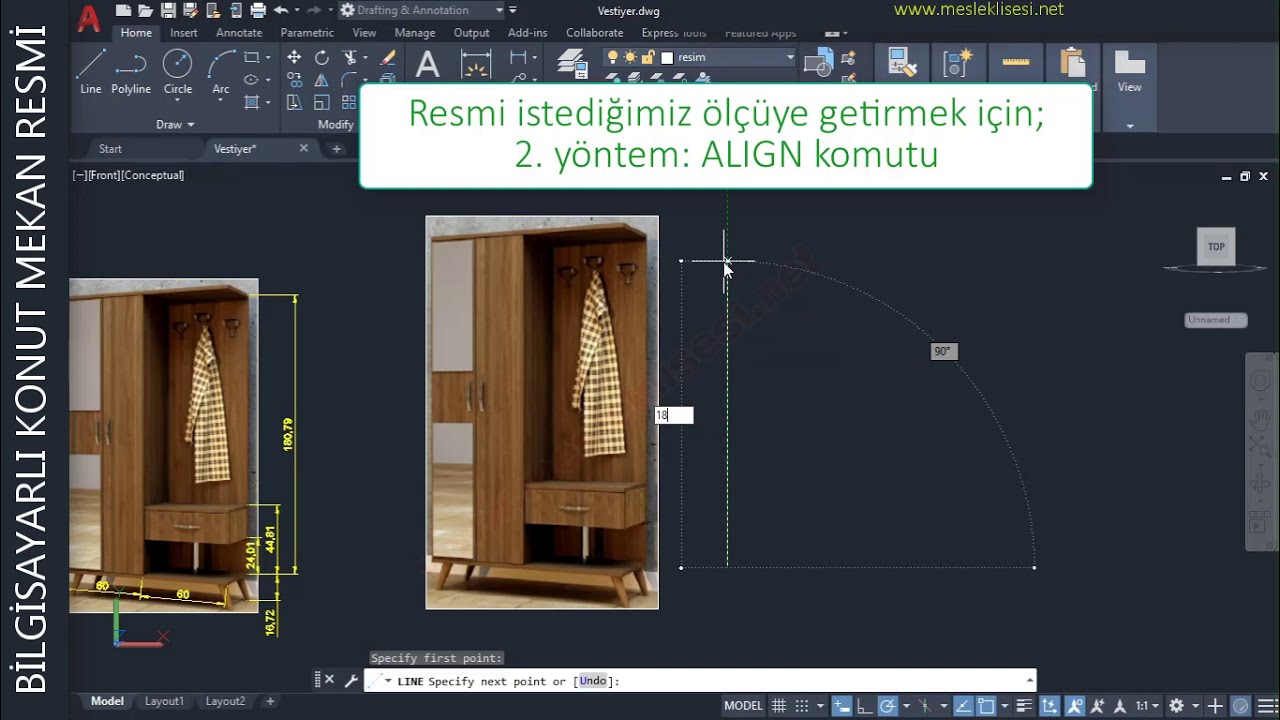The width and height of the screenshot is (1280, 720).
Task: Click the Save icon
Action: (x=168, y=10)
